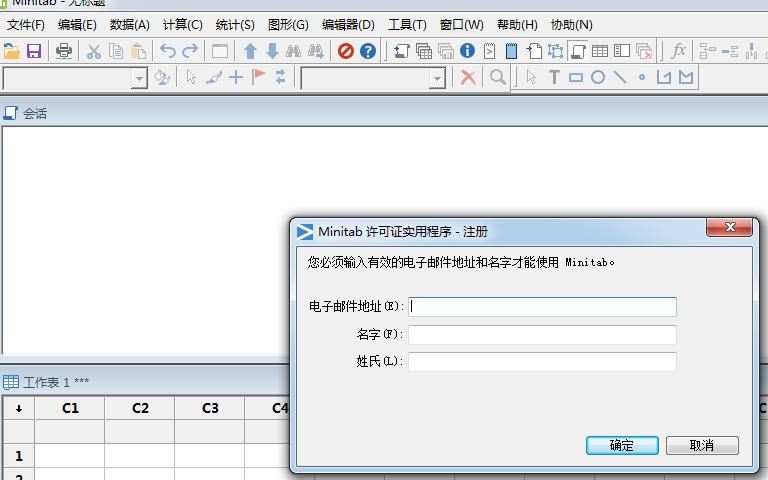Click the Show Session Folder icon

click(x=402, y=51)
